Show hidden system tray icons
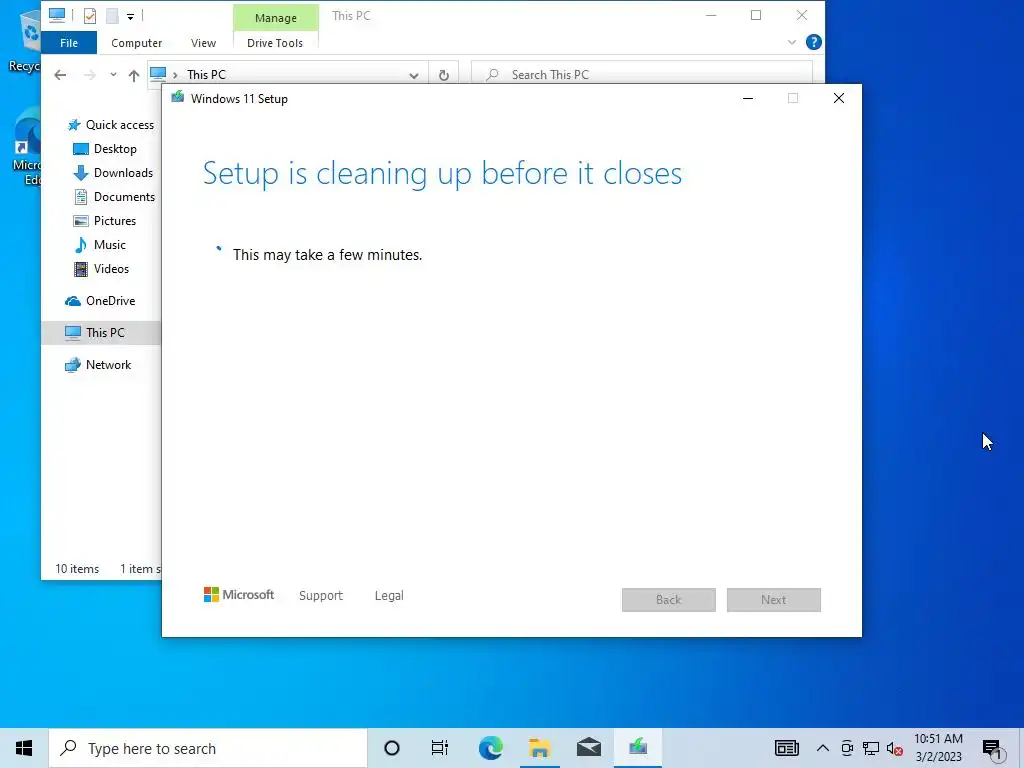Viewport: 1024px width, 768px height. (823, 748)
